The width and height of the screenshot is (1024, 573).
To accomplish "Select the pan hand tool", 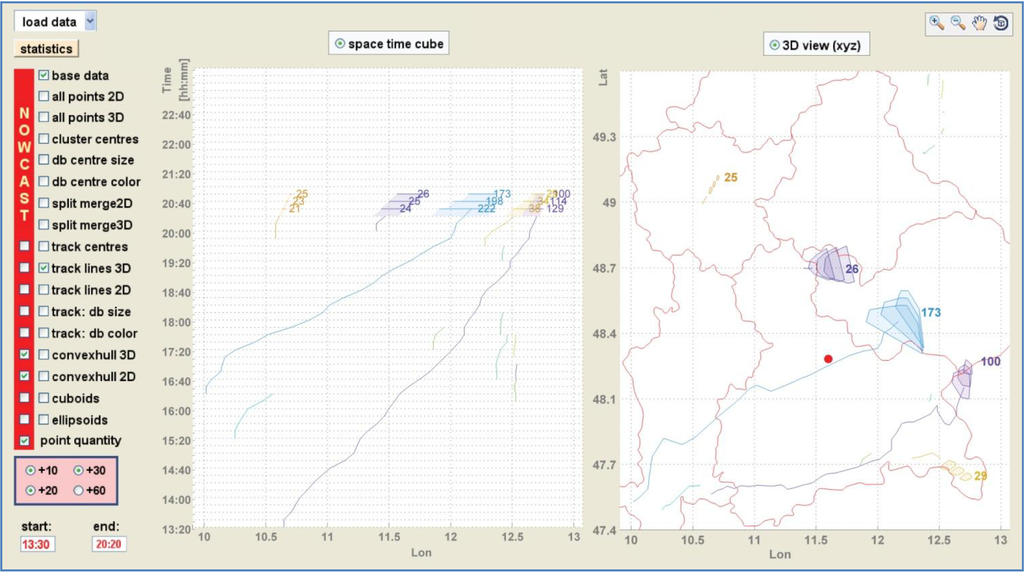I will 979,24.
